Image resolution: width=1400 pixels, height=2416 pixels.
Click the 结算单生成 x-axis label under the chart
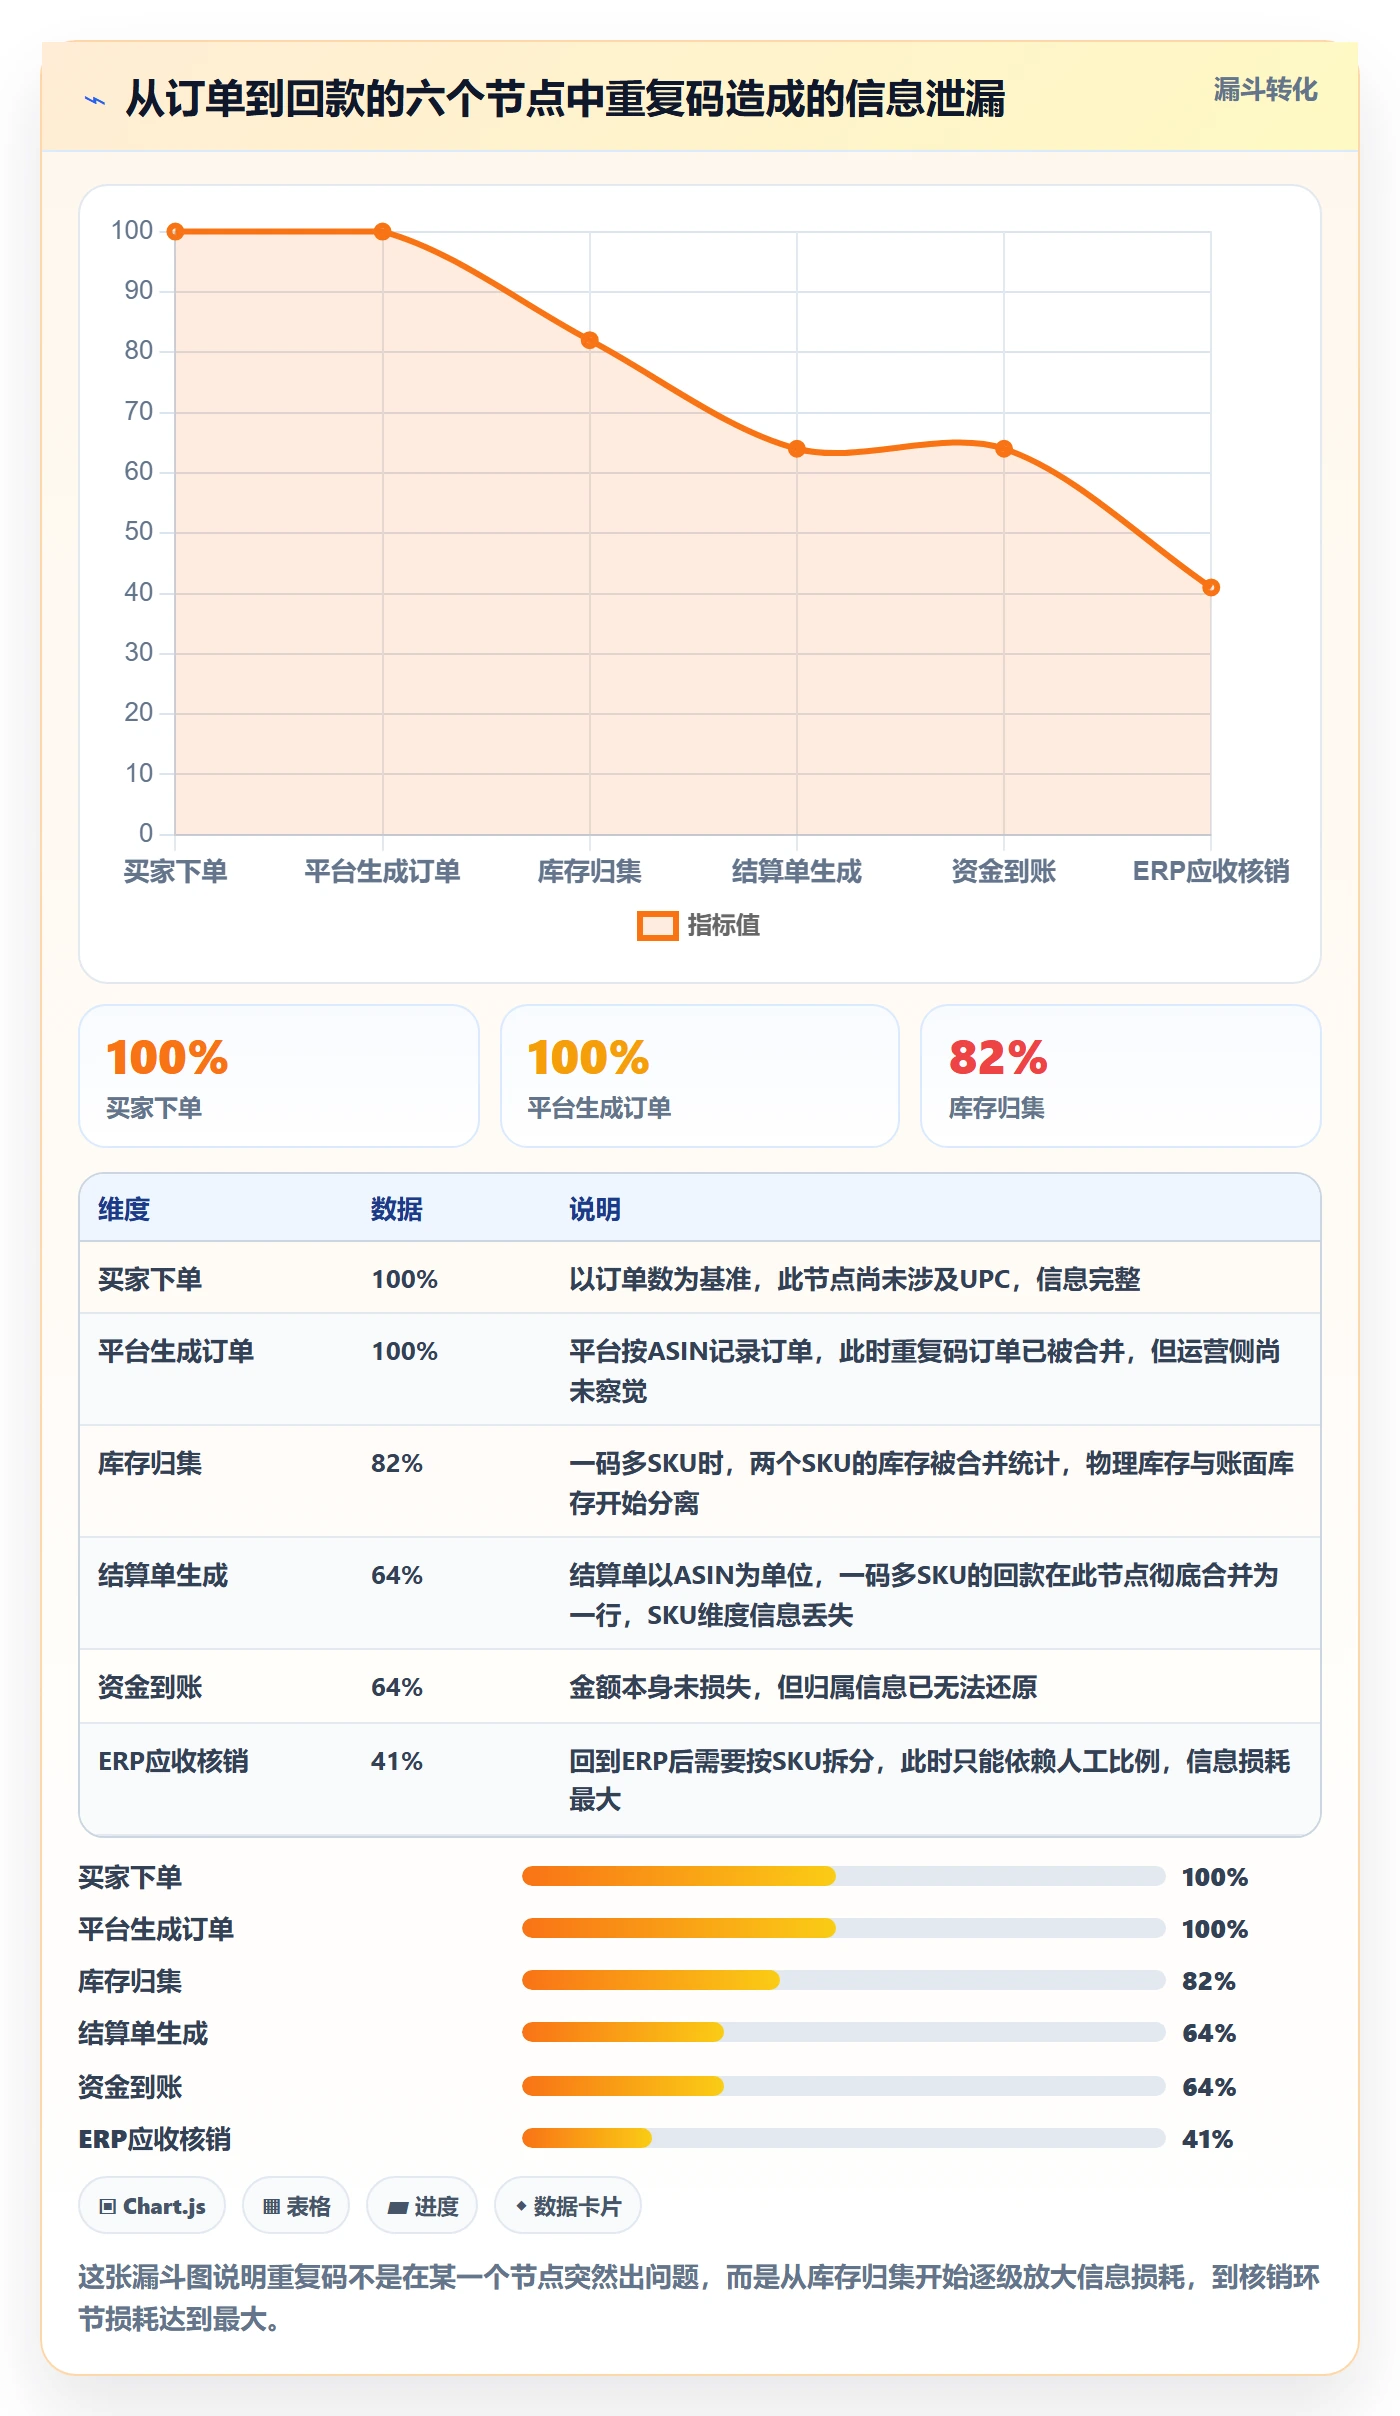click(x=797, y=871)
